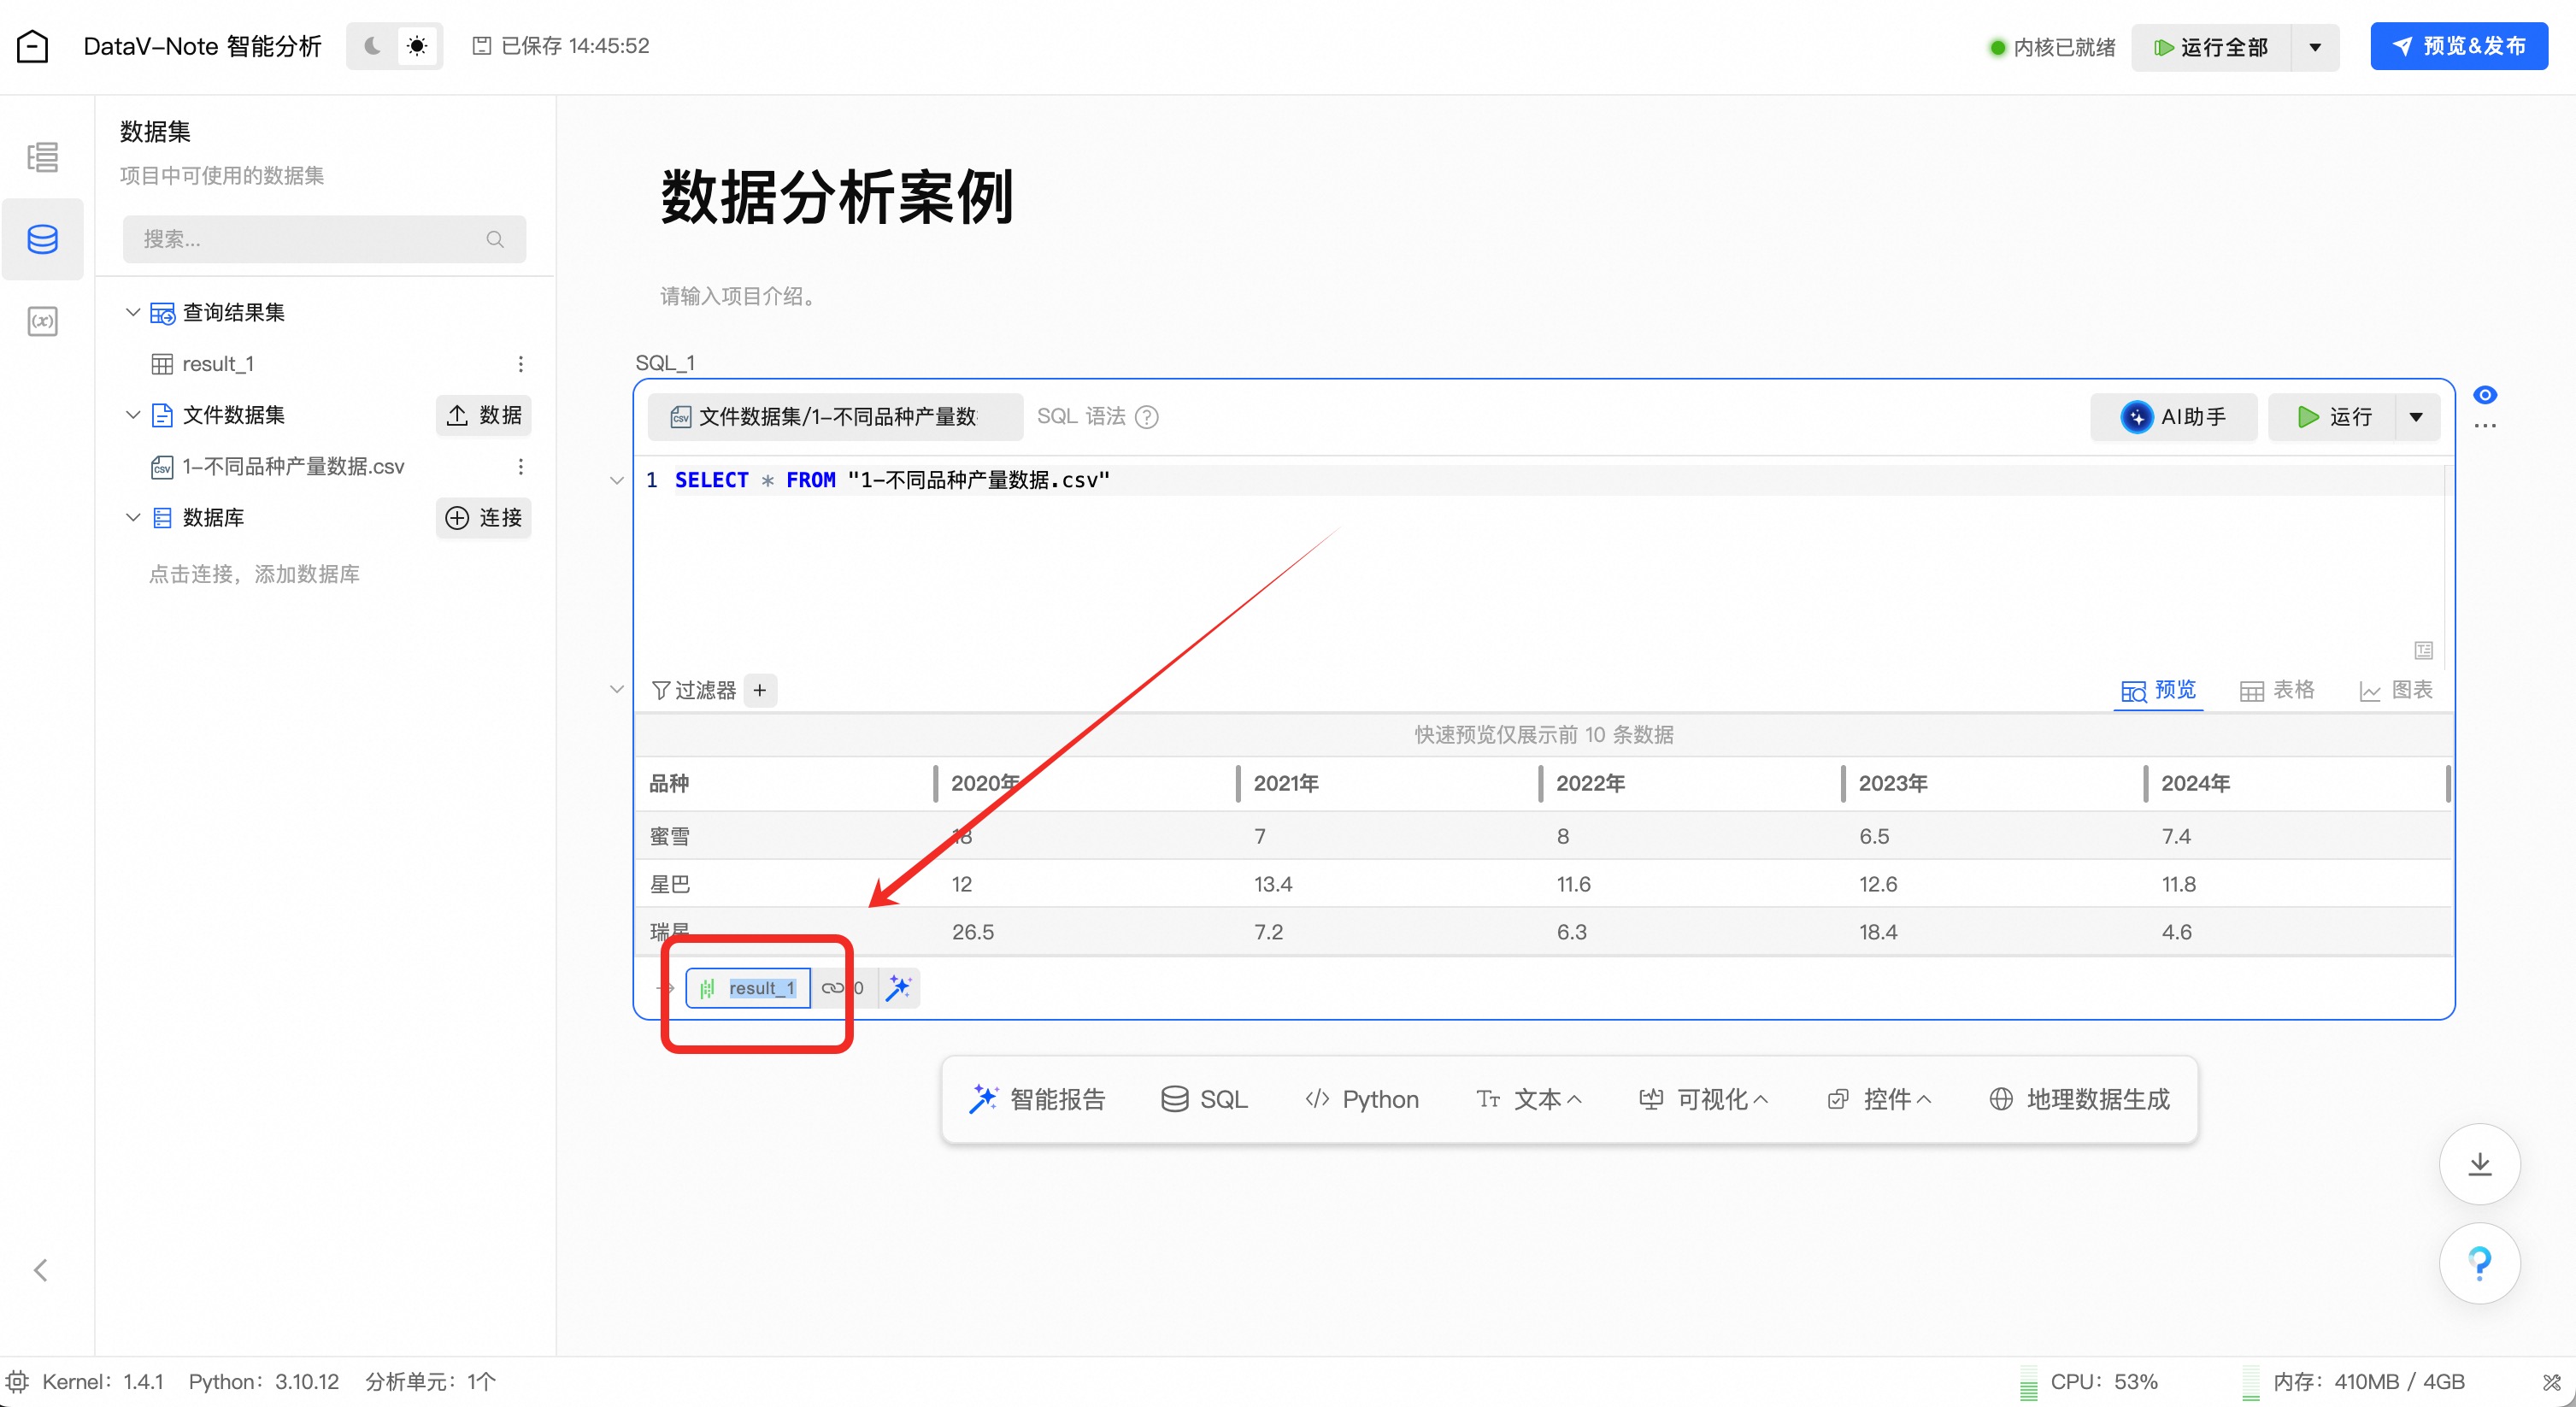Switch to the 表格 tab

(x=2277, y=690)
